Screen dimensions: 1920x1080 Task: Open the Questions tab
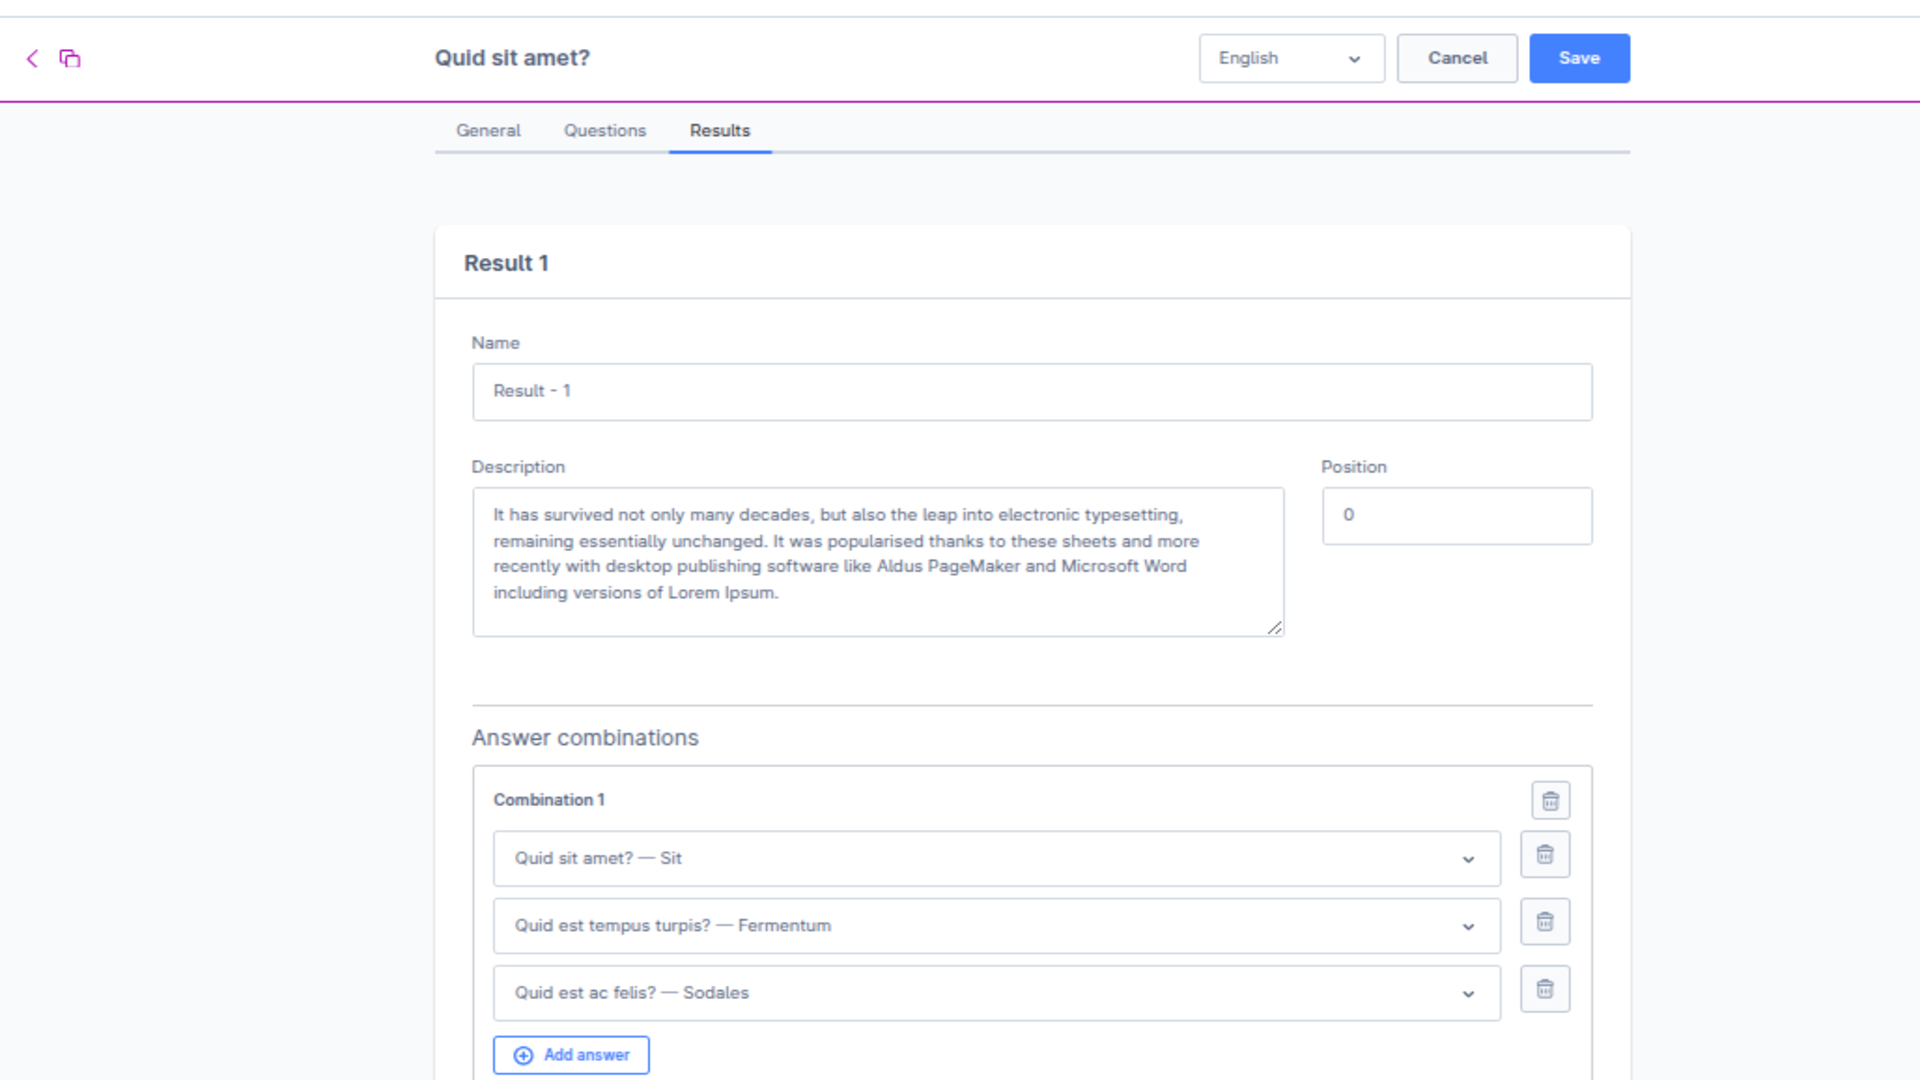click(605, 131)
